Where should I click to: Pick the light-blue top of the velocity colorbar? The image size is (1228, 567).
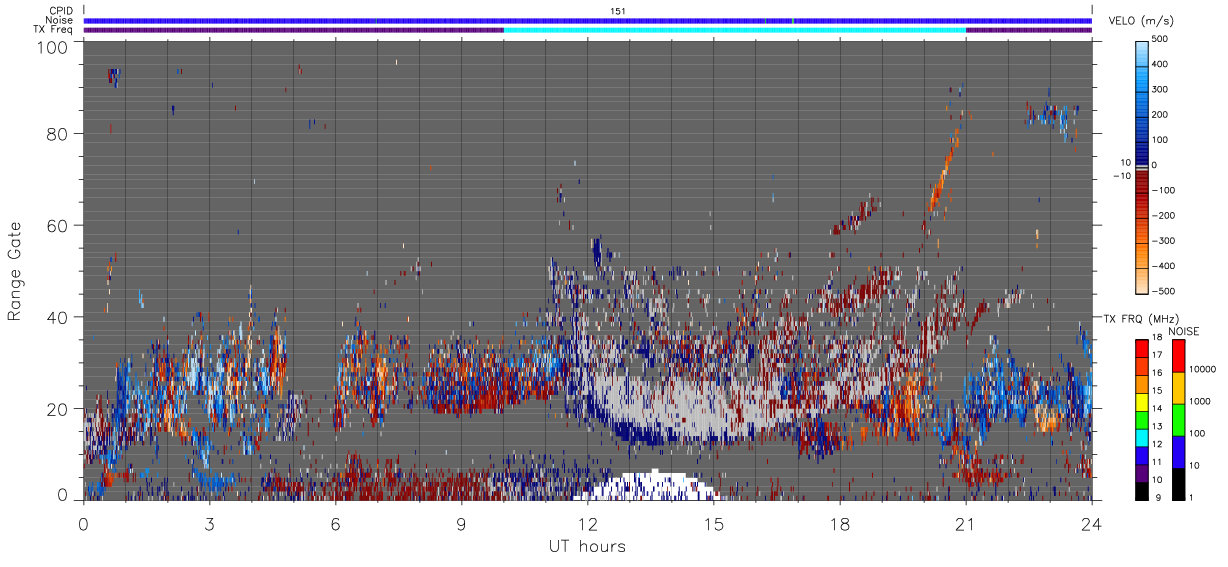tap(1142, 55)
